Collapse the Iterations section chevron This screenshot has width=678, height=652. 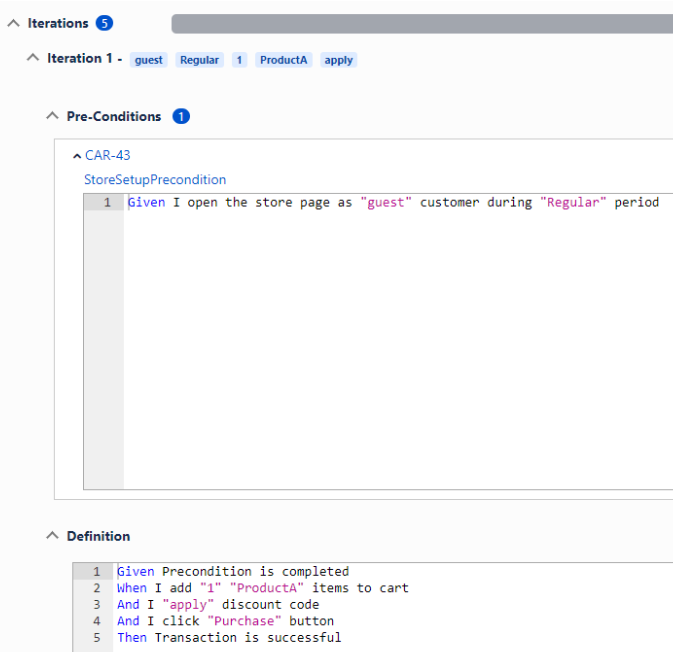(14, 23)
